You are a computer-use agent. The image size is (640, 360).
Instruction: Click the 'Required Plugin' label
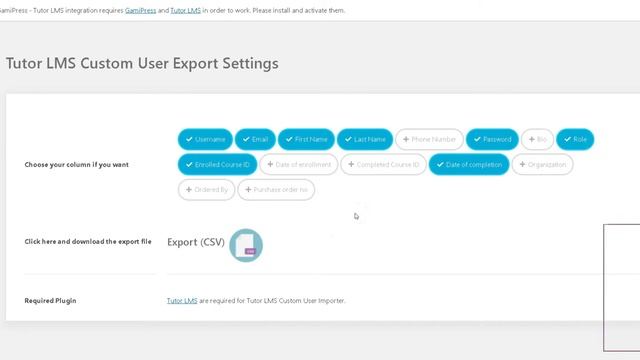coord(50,301)
